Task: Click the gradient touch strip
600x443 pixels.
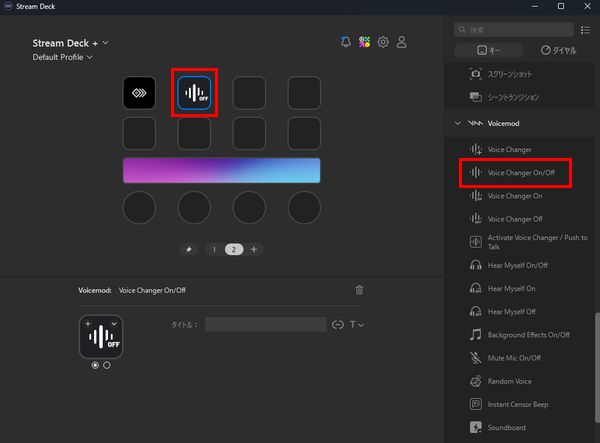Action: [x=222, y=170]
